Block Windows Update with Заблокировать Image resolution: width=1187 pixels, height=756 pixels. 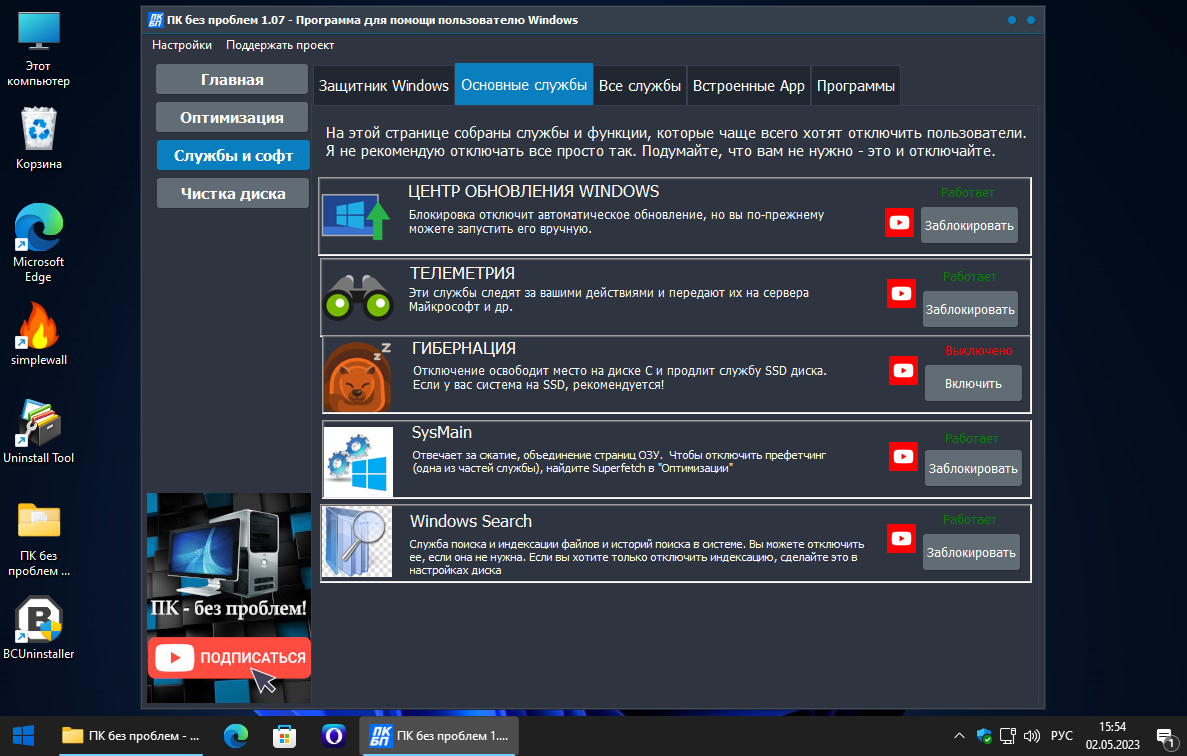tap(969, 226)
